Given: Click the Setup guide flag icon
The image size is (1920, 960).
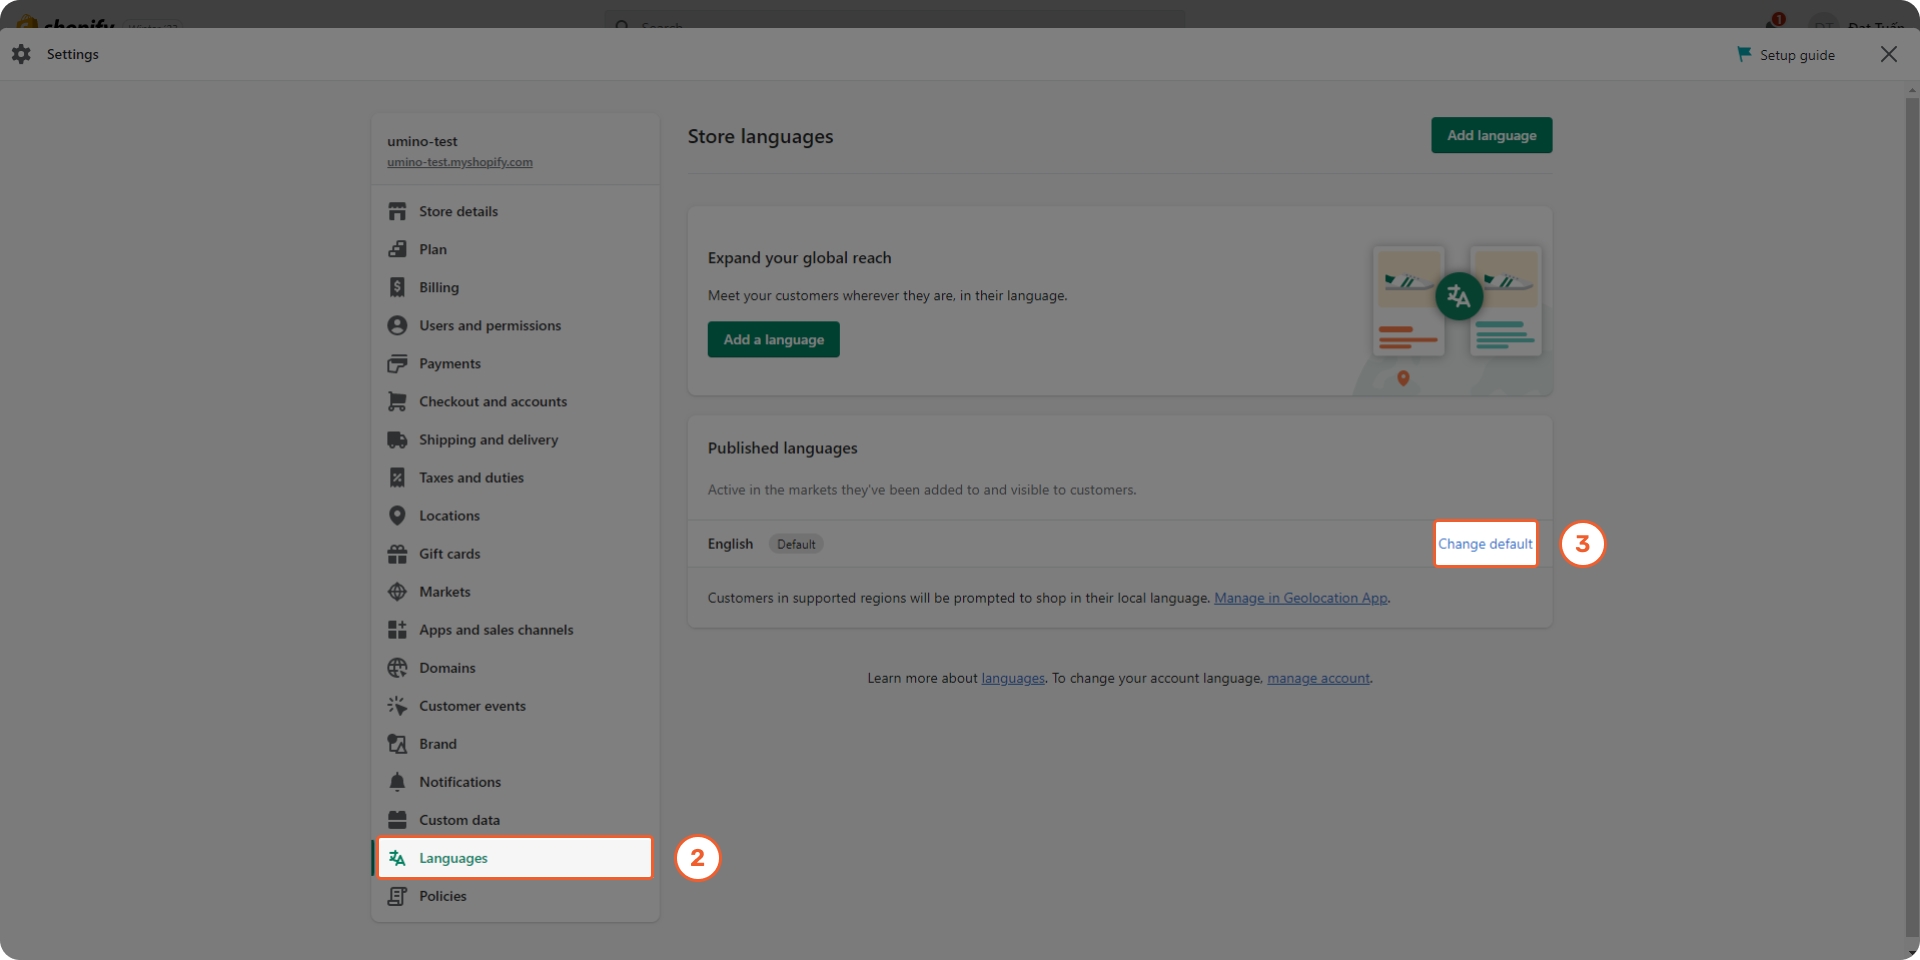Looking at the screenshot, I should tap(1744, 54).
